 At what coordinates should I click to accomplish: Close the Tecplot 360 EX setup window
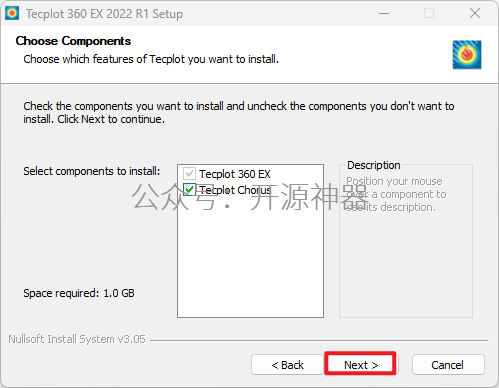pos(475,14)
